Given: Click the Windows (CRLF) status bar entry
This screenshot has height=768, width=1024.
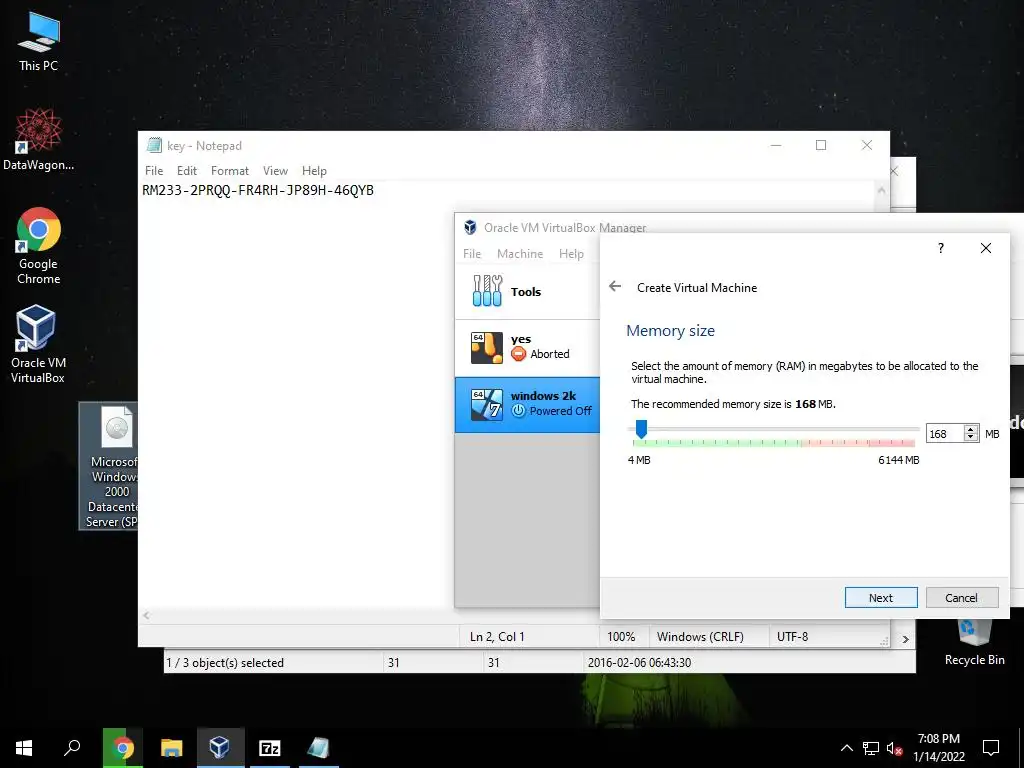Looking at the screenshot, I should pos(700,637).
